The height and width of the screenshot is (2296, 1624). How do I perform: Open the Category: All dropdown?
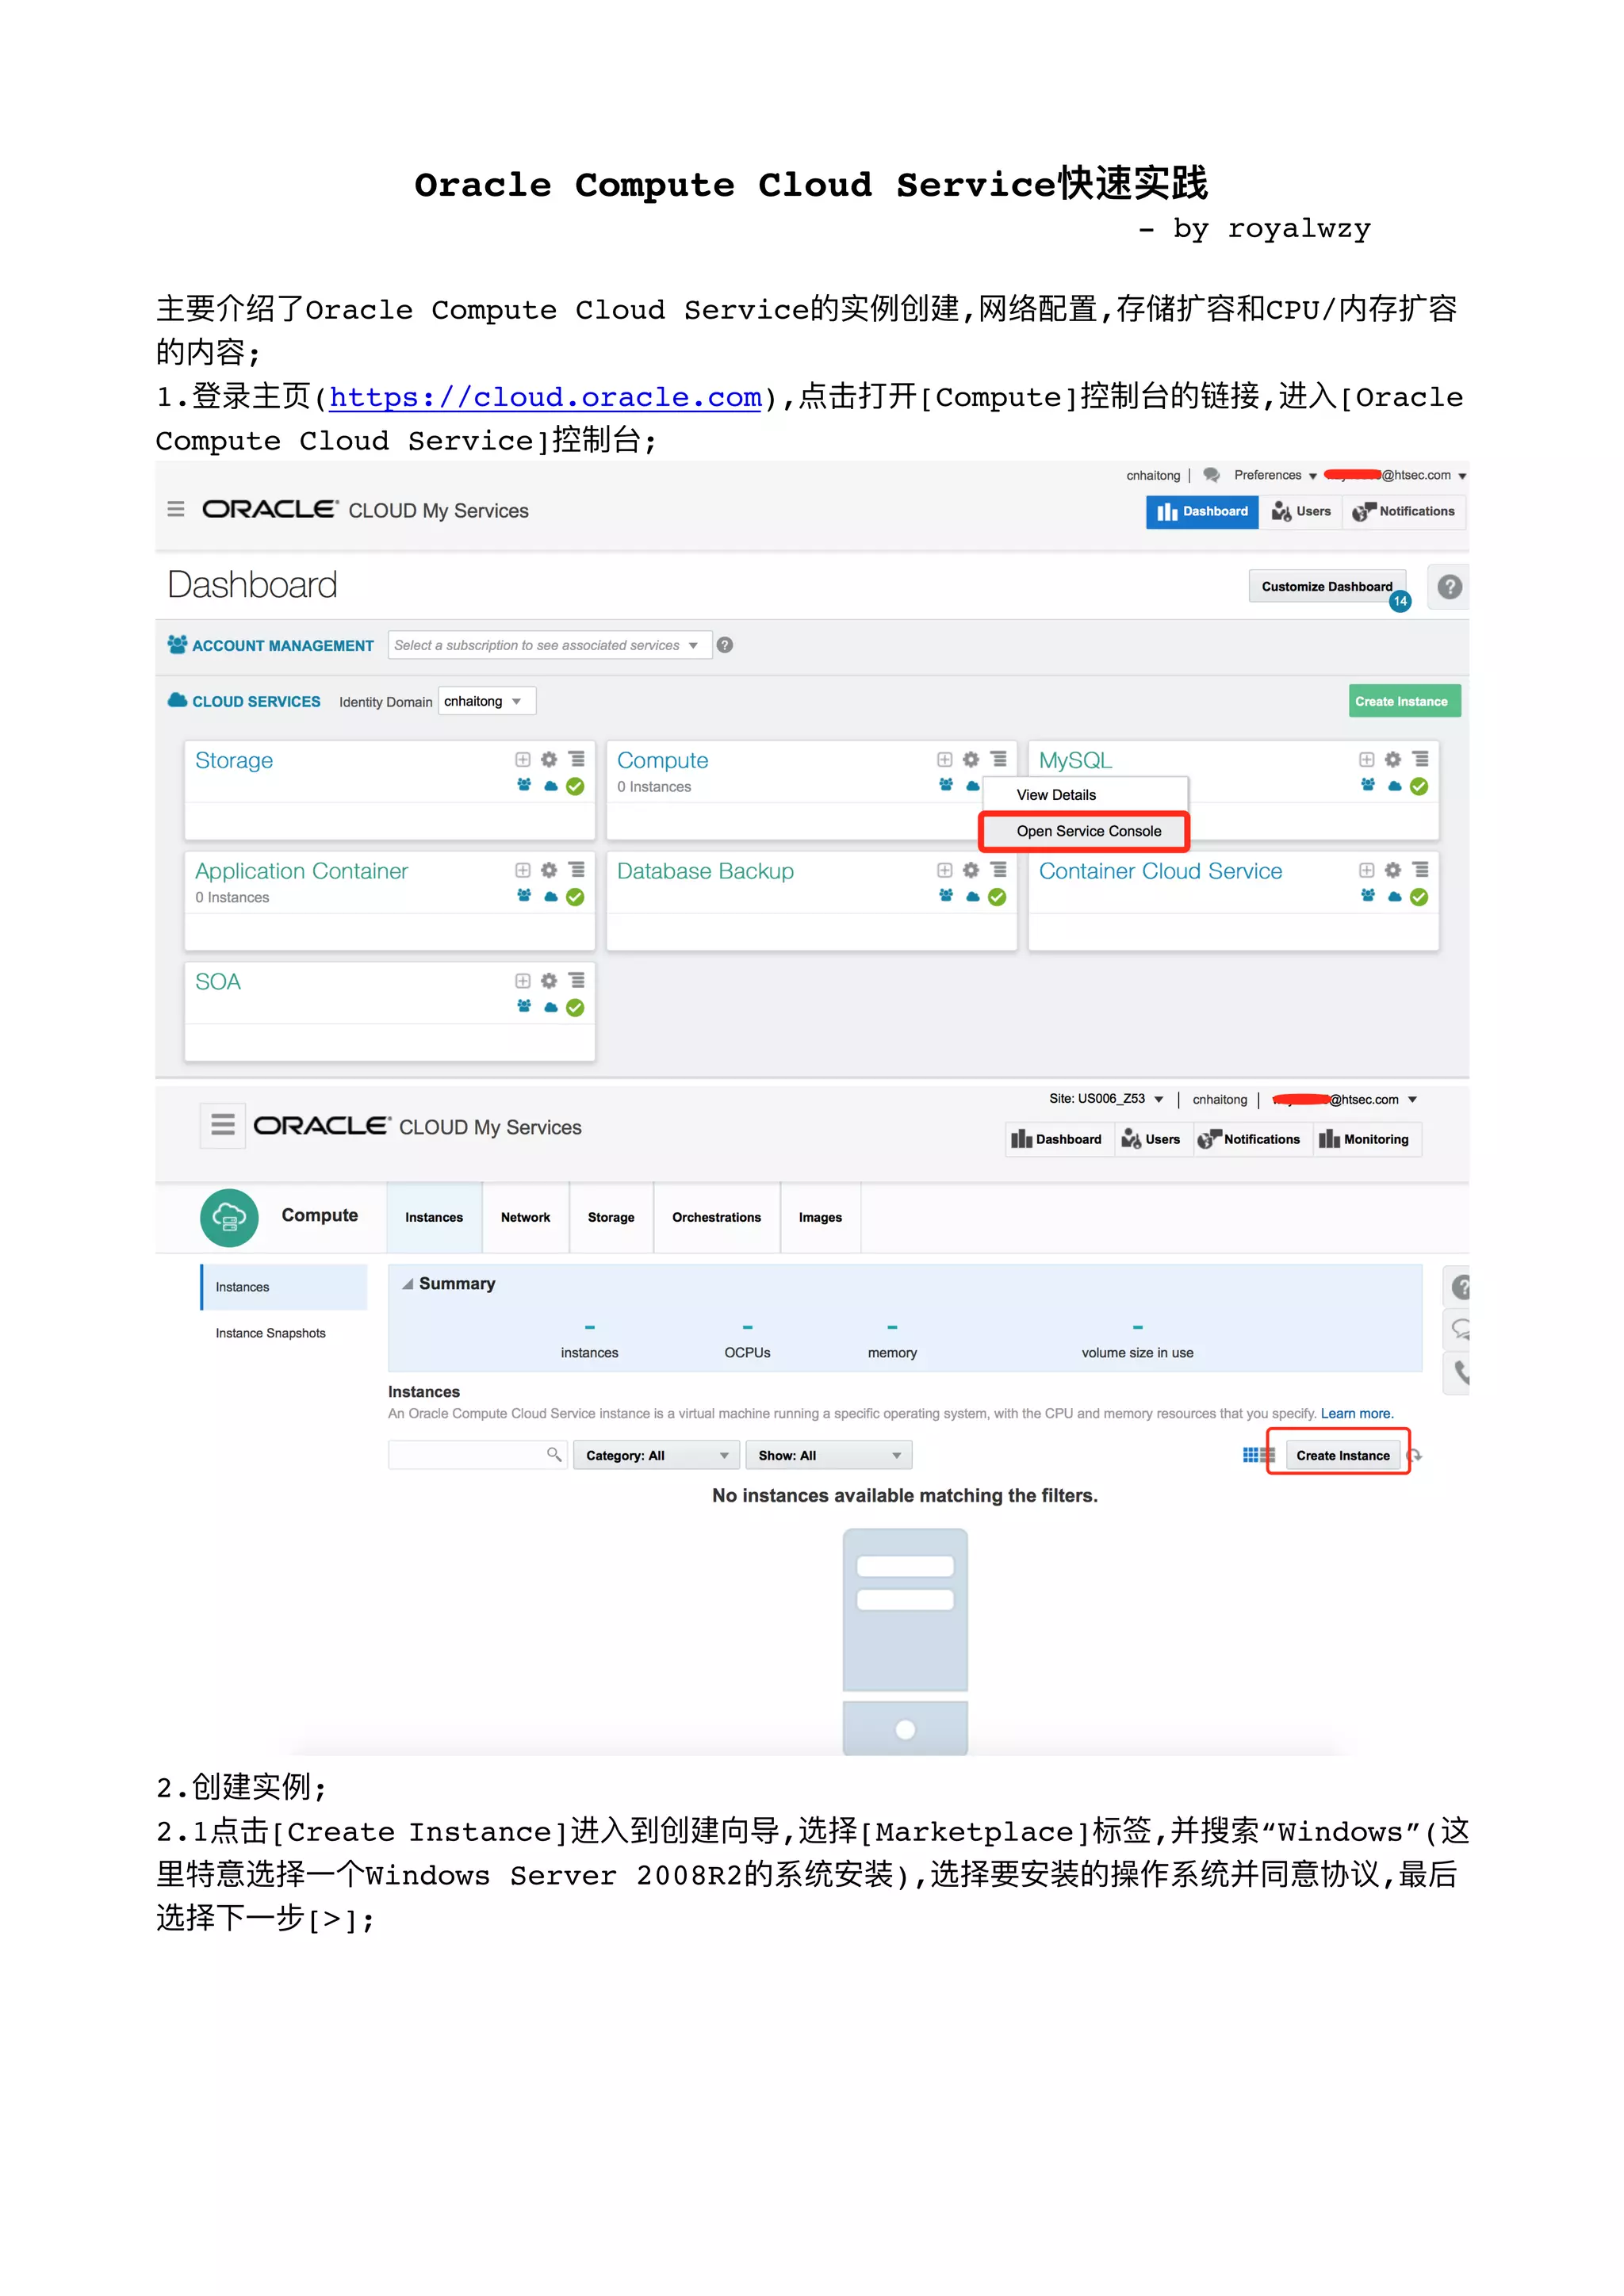[656, 1455]
